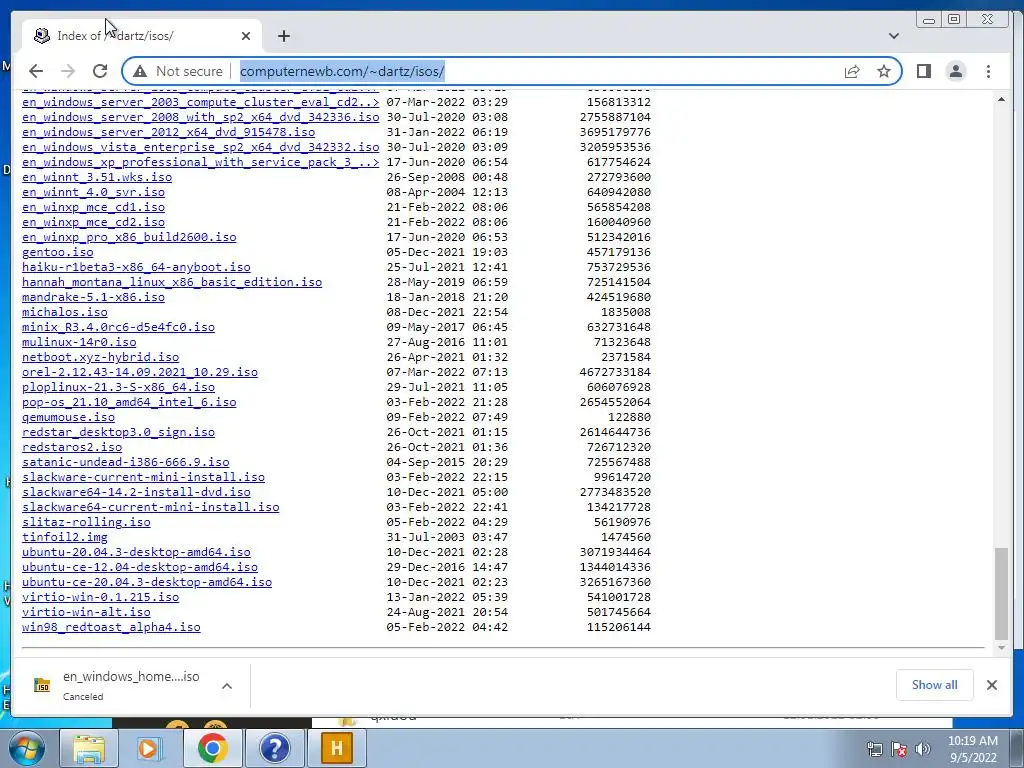The width and height of the screenshot is (1024, 768).
Task: Open the Chrome profile menu
Action: pos(955,71)
